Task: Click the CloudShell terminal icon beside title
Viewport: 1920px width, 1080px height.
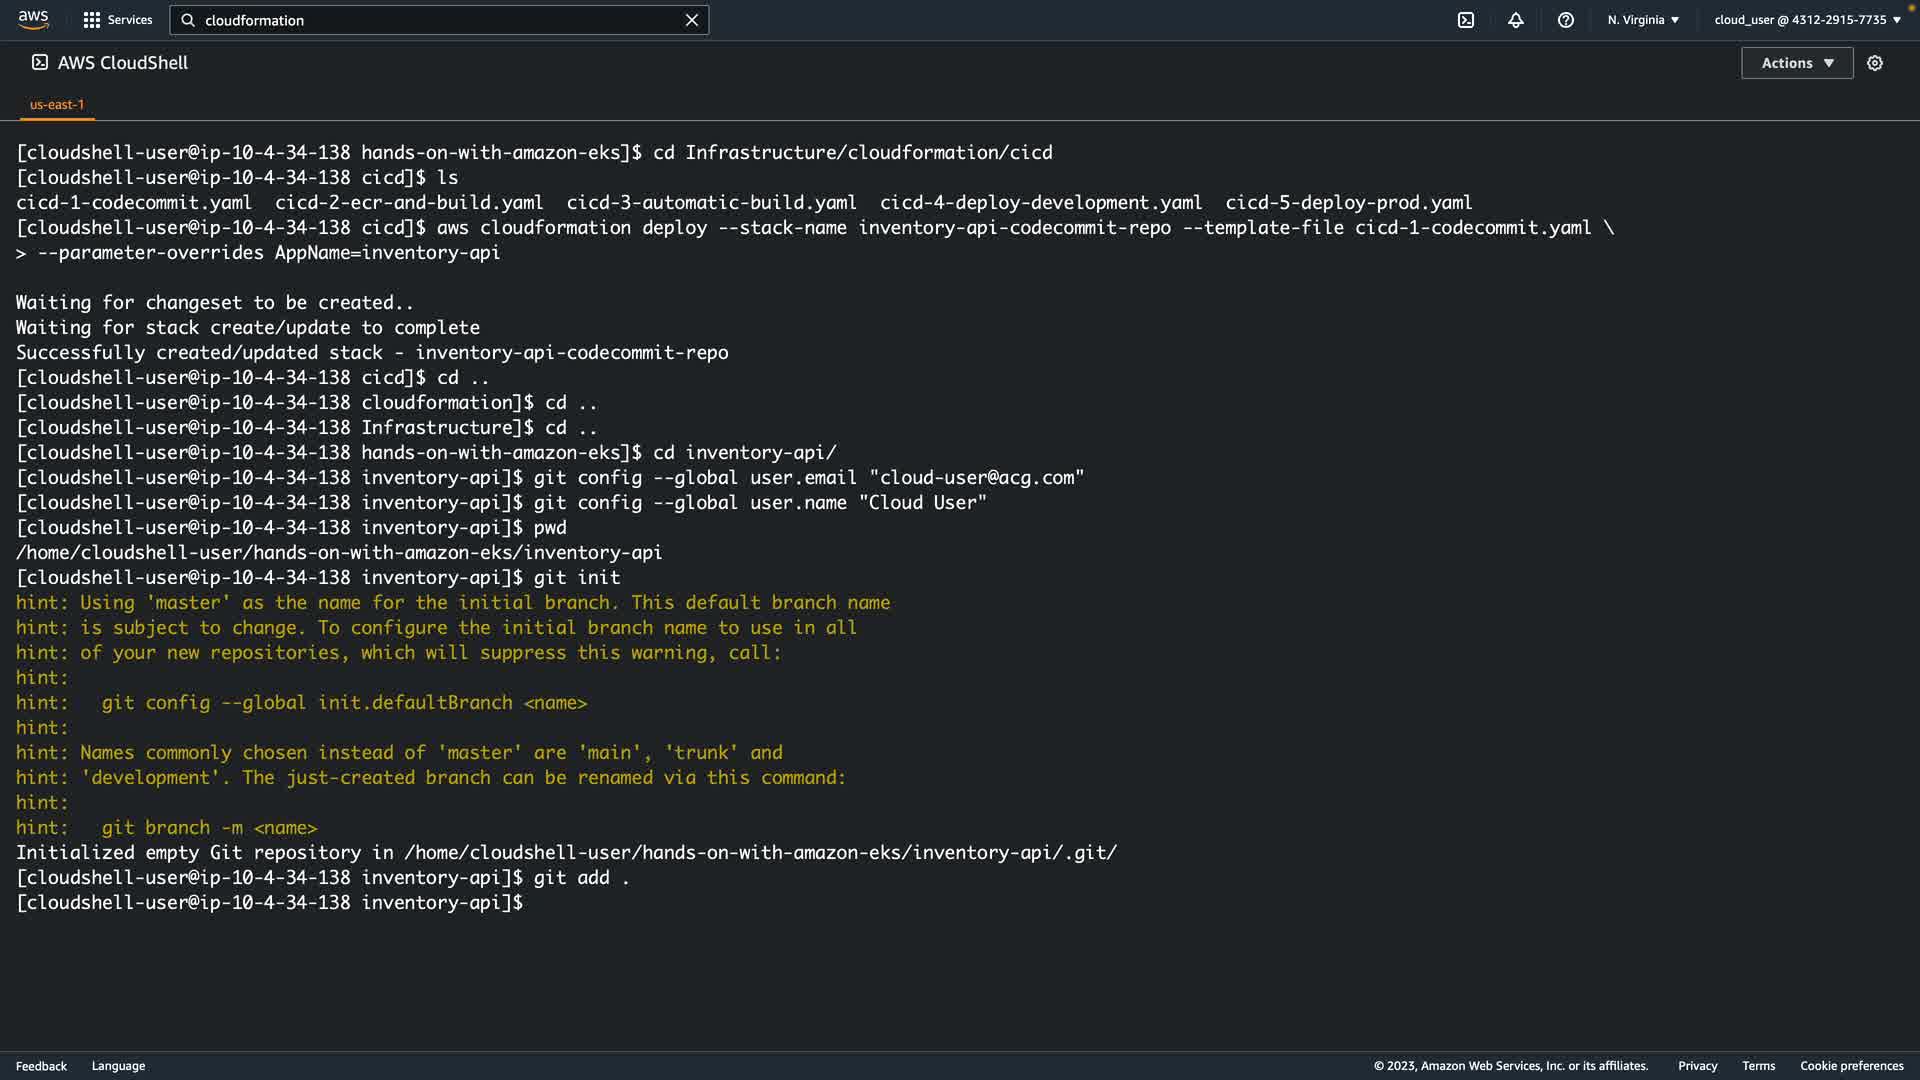Action: tap(40, 62)
